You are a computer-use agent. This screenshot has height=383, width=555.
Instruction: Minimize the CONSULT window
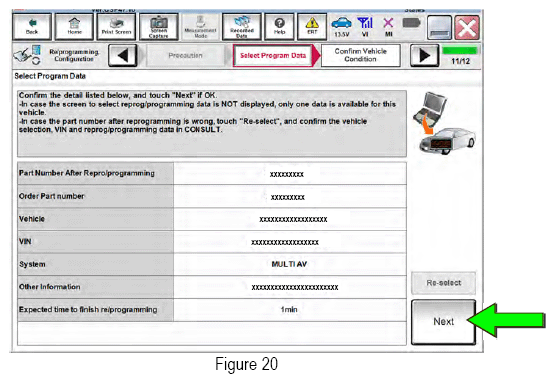[439, 28]
